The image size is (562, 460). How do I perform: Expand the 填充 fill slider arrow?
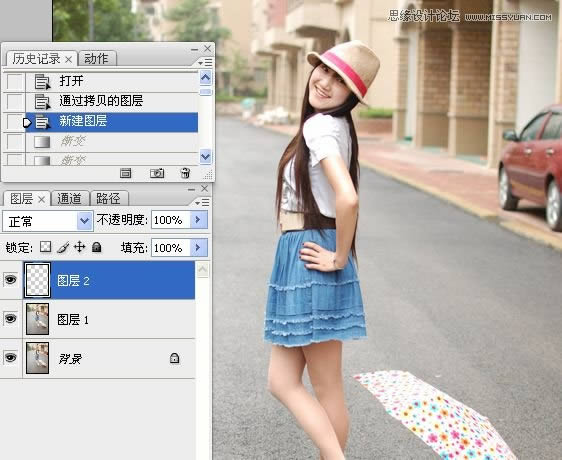[x=199, y=247]
